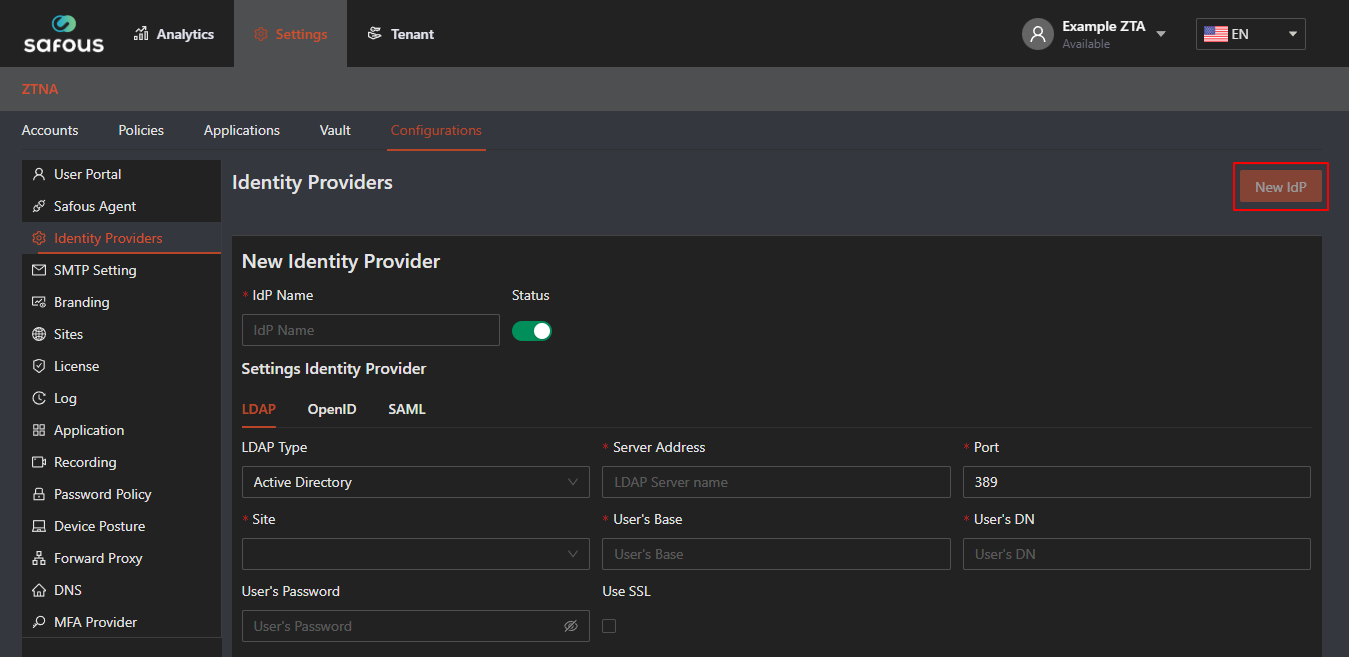This screenshot has width=1349, height=657.
Task: Click the Safous Agent rocket icon
Action: point(39,206)
